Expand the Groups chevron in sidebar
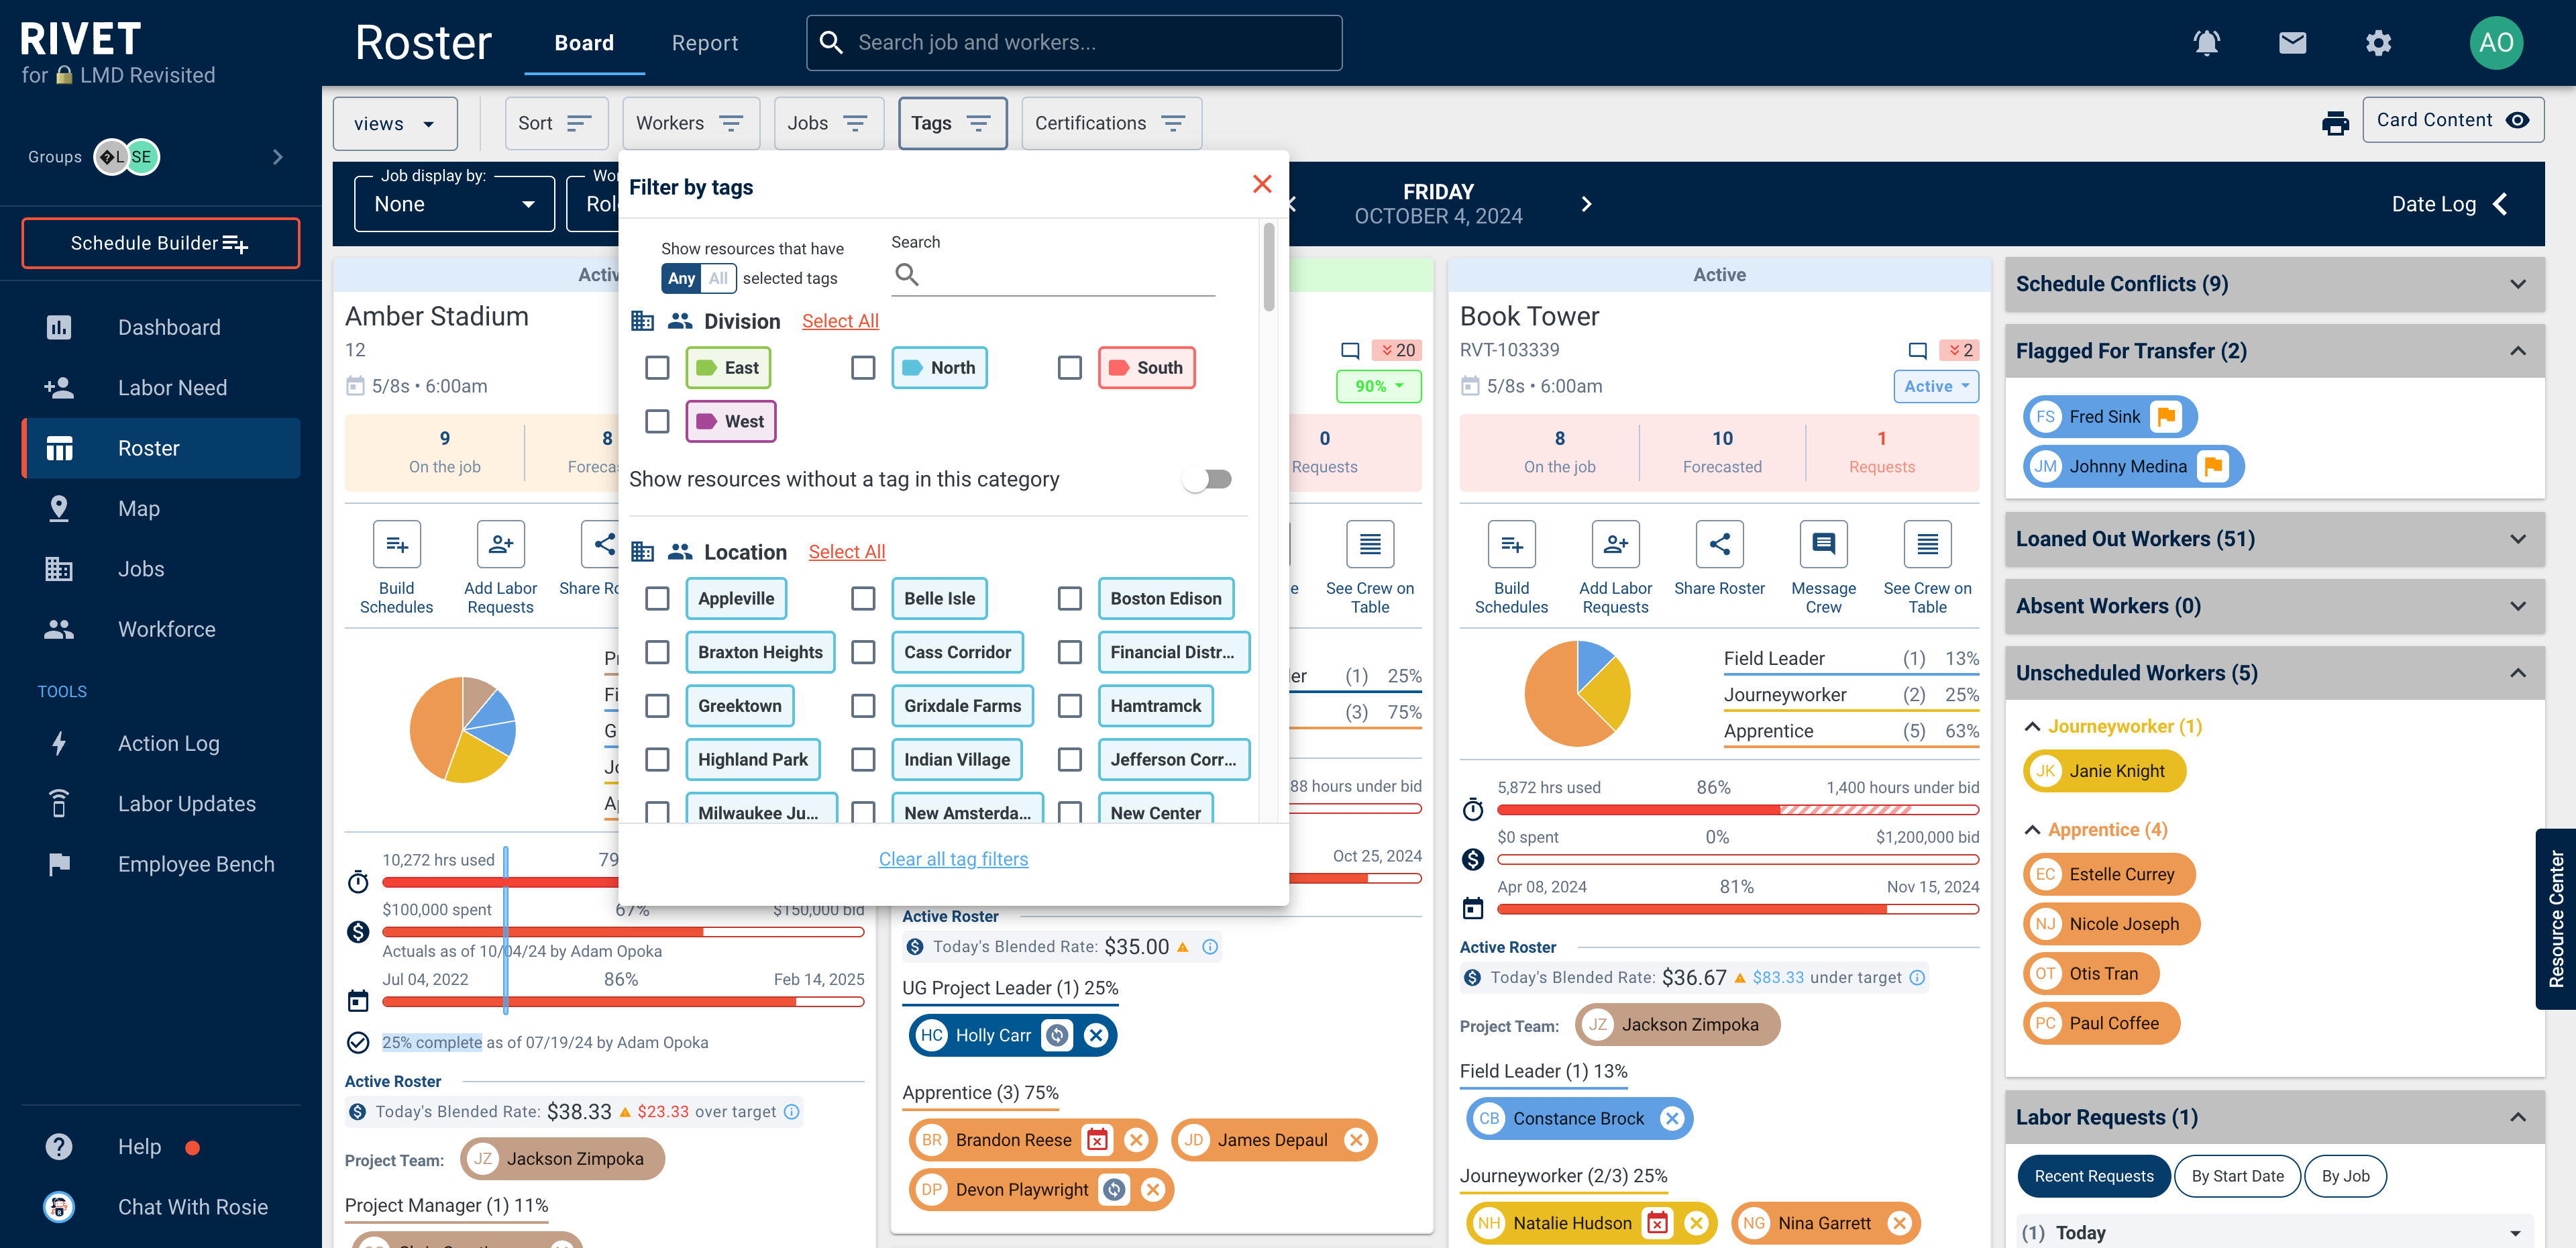 tap(278, 157)
